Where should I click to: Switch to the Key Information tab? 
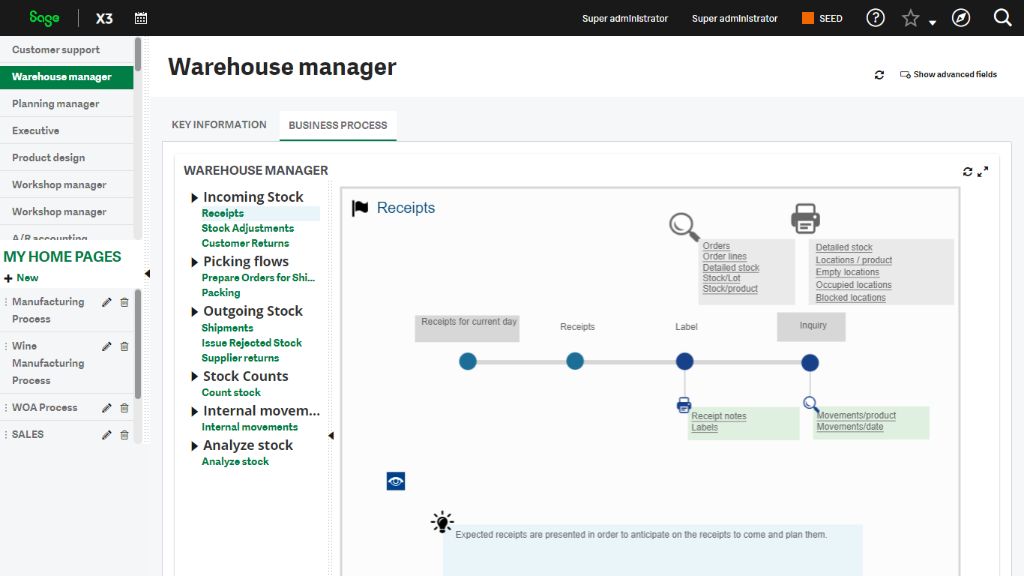point(219,125)
